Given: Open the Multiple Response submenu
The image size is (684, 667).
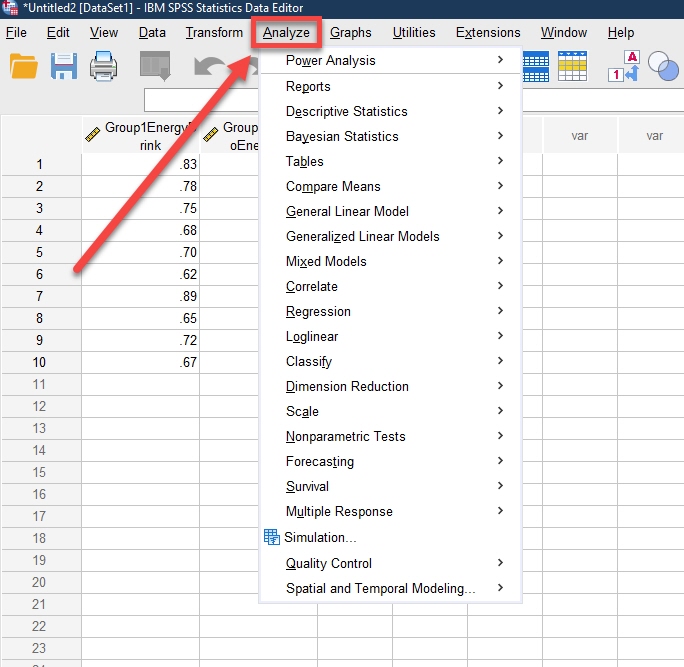Looking at the screenshot, I should click(390, 511).
